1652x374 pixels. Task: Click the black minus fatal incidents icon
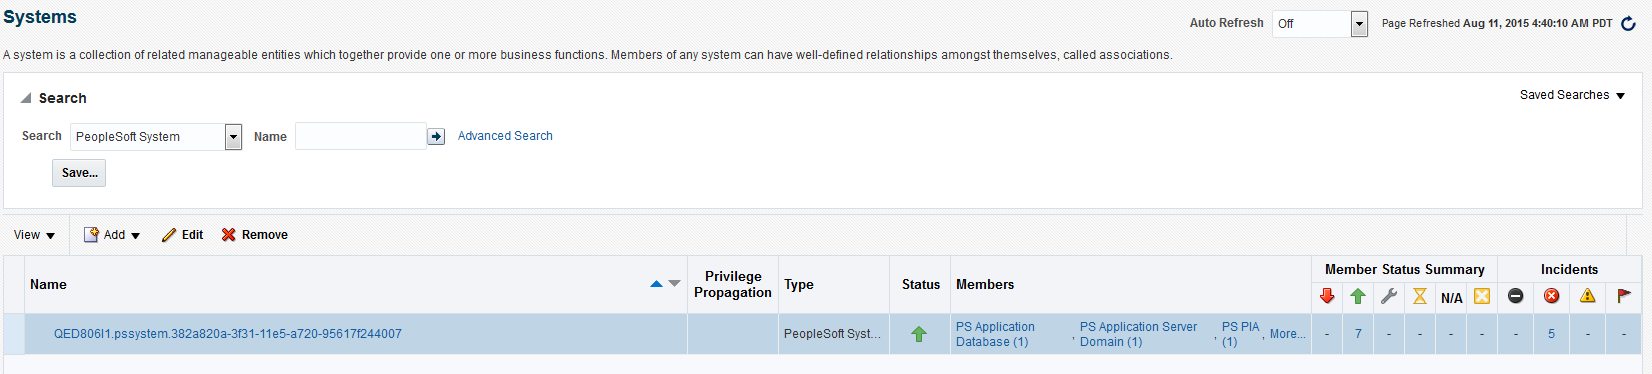click(x=1516, y=296)
